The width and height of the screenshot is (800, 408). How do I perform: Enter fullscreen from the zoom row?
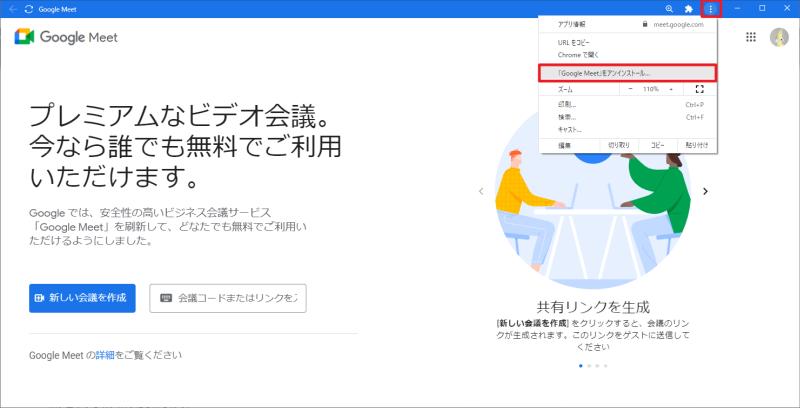coord(699,89)
